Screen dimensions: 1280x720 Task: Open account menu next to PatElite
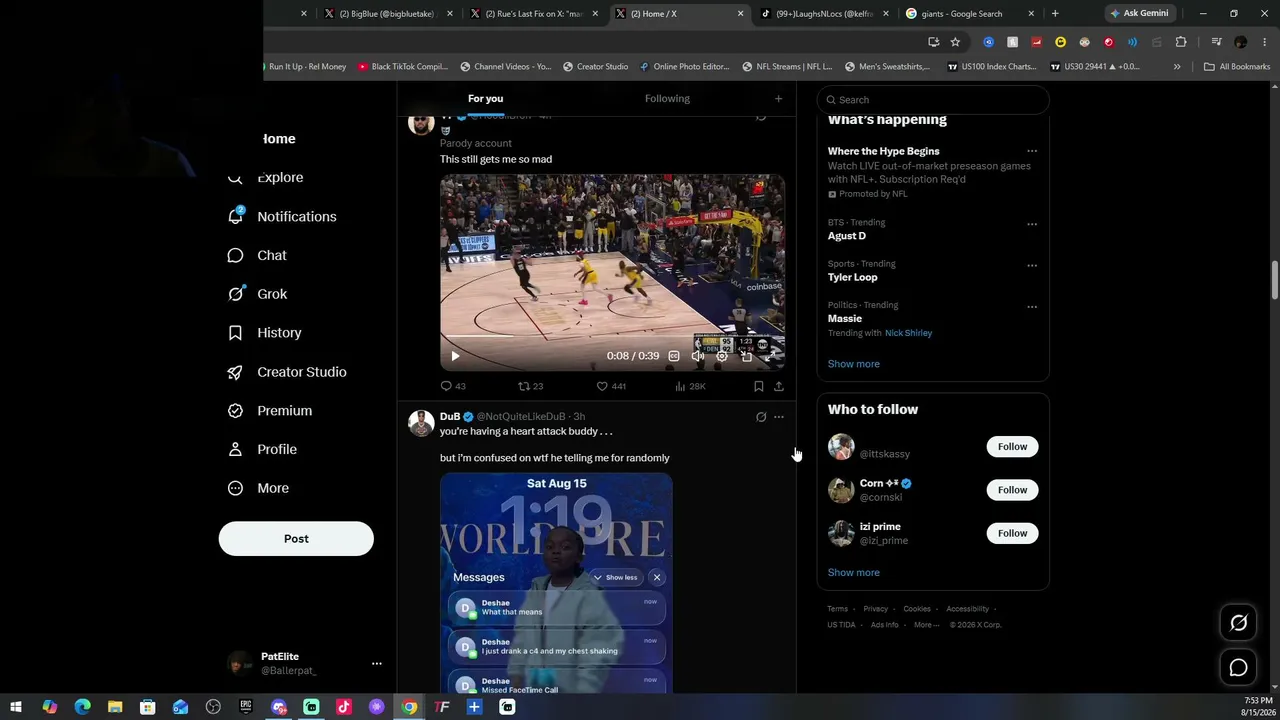click(377, 663)
